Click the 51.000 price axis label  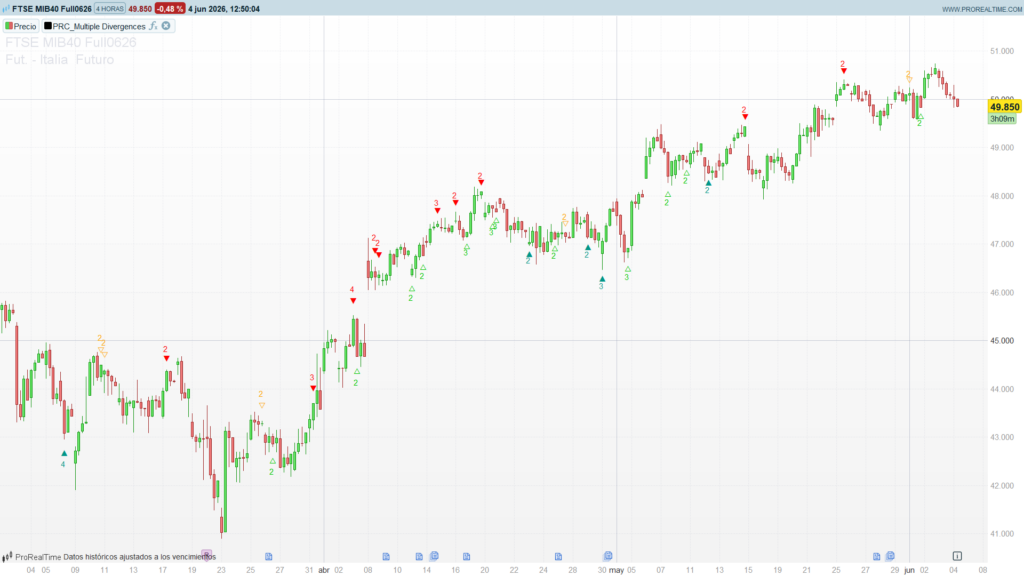pos(1002,52)
